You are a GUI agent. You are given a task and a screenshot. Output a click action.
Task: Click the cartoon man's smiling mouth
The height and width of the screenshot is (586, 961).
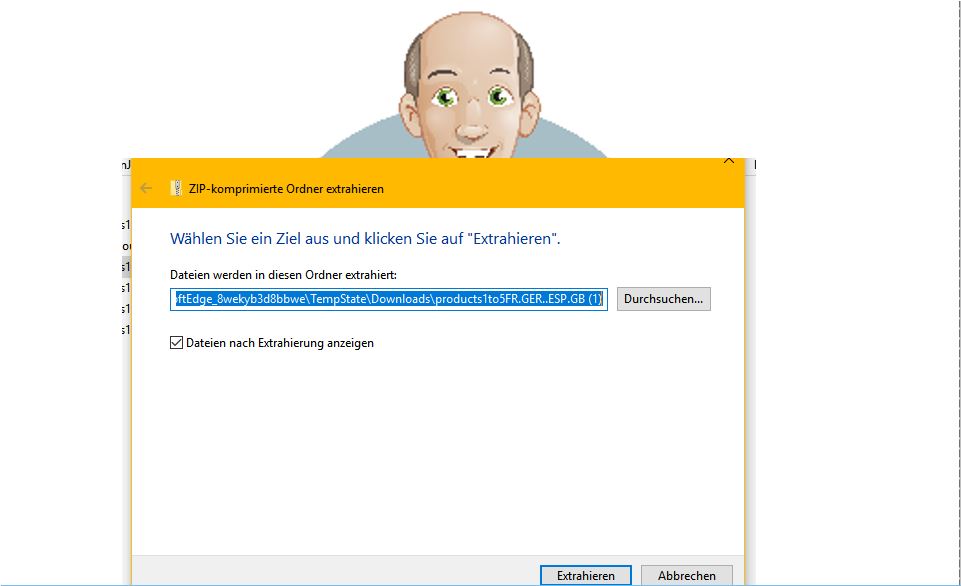coord(470,148)
